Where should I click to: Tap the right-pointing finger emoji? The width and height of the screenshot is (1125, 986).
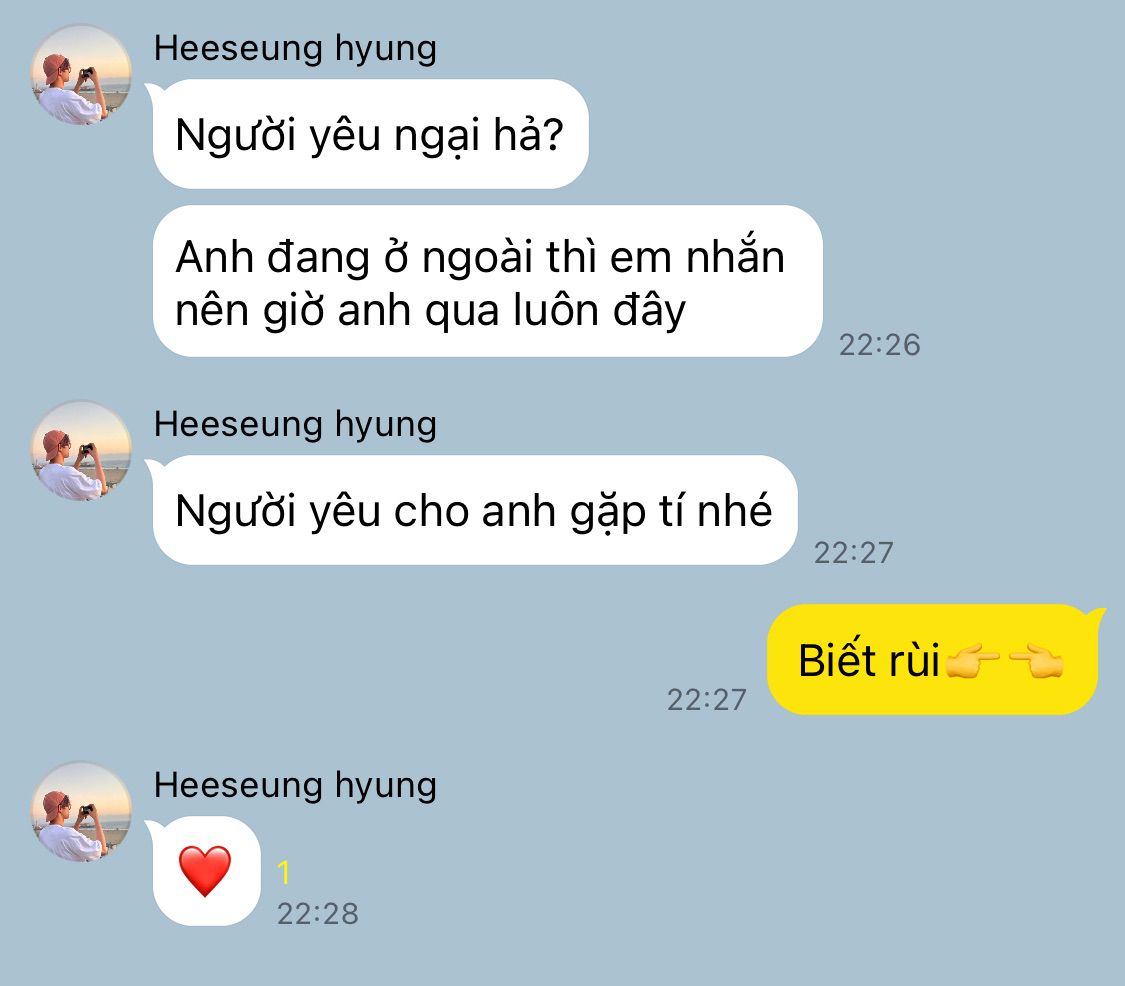(x=972, y=661)
